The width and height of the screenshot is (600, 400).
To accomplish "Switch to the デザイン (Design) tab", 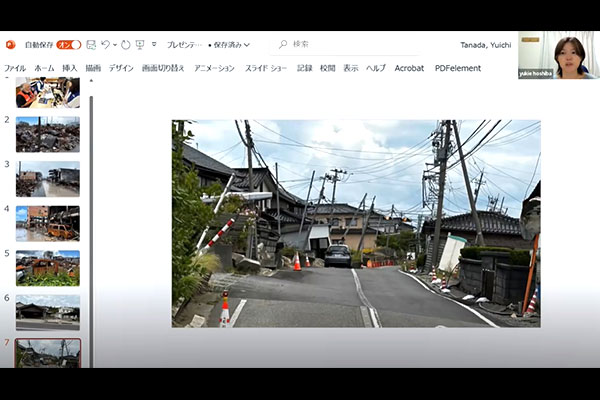I will pos(121,68).
